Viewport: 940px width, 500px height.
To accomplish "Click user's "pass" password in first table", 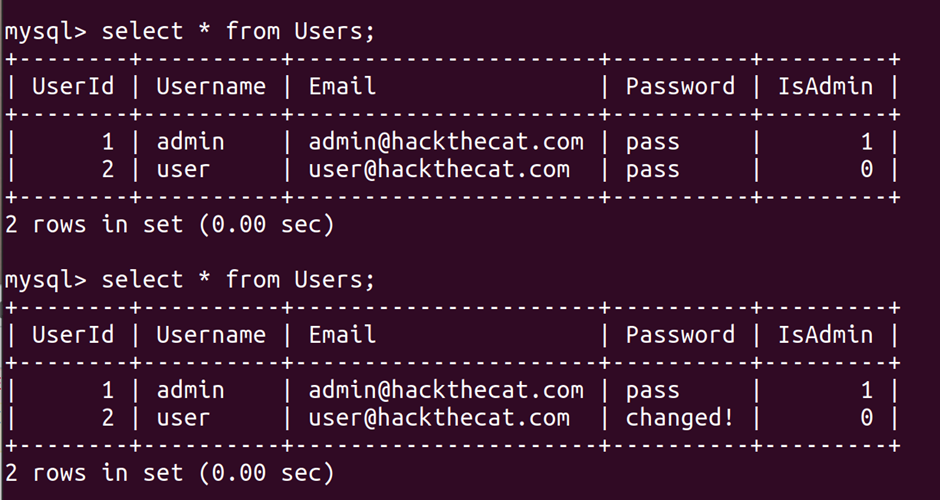I will pyautogui.click(x=652, y=169).
